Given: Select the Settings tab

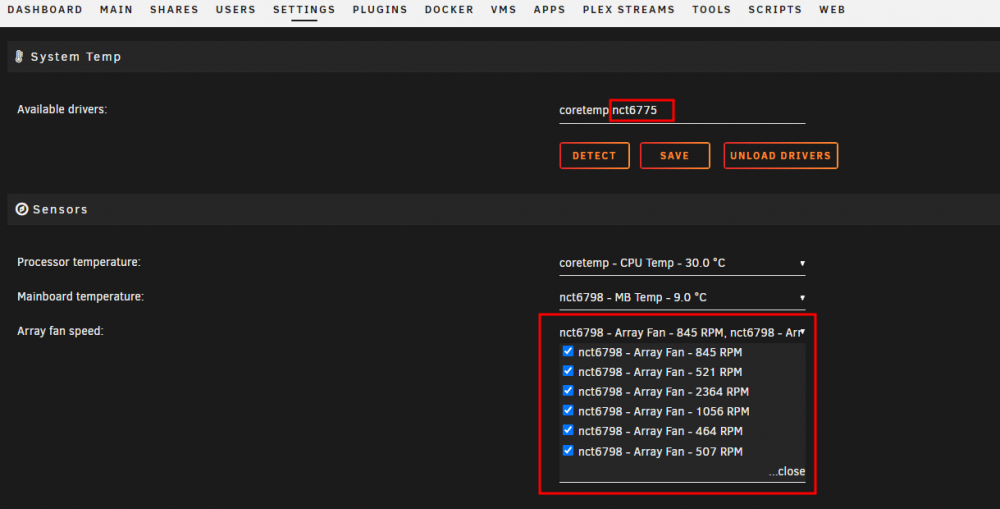Looking at the screenshot, I should tap(304, 10).
